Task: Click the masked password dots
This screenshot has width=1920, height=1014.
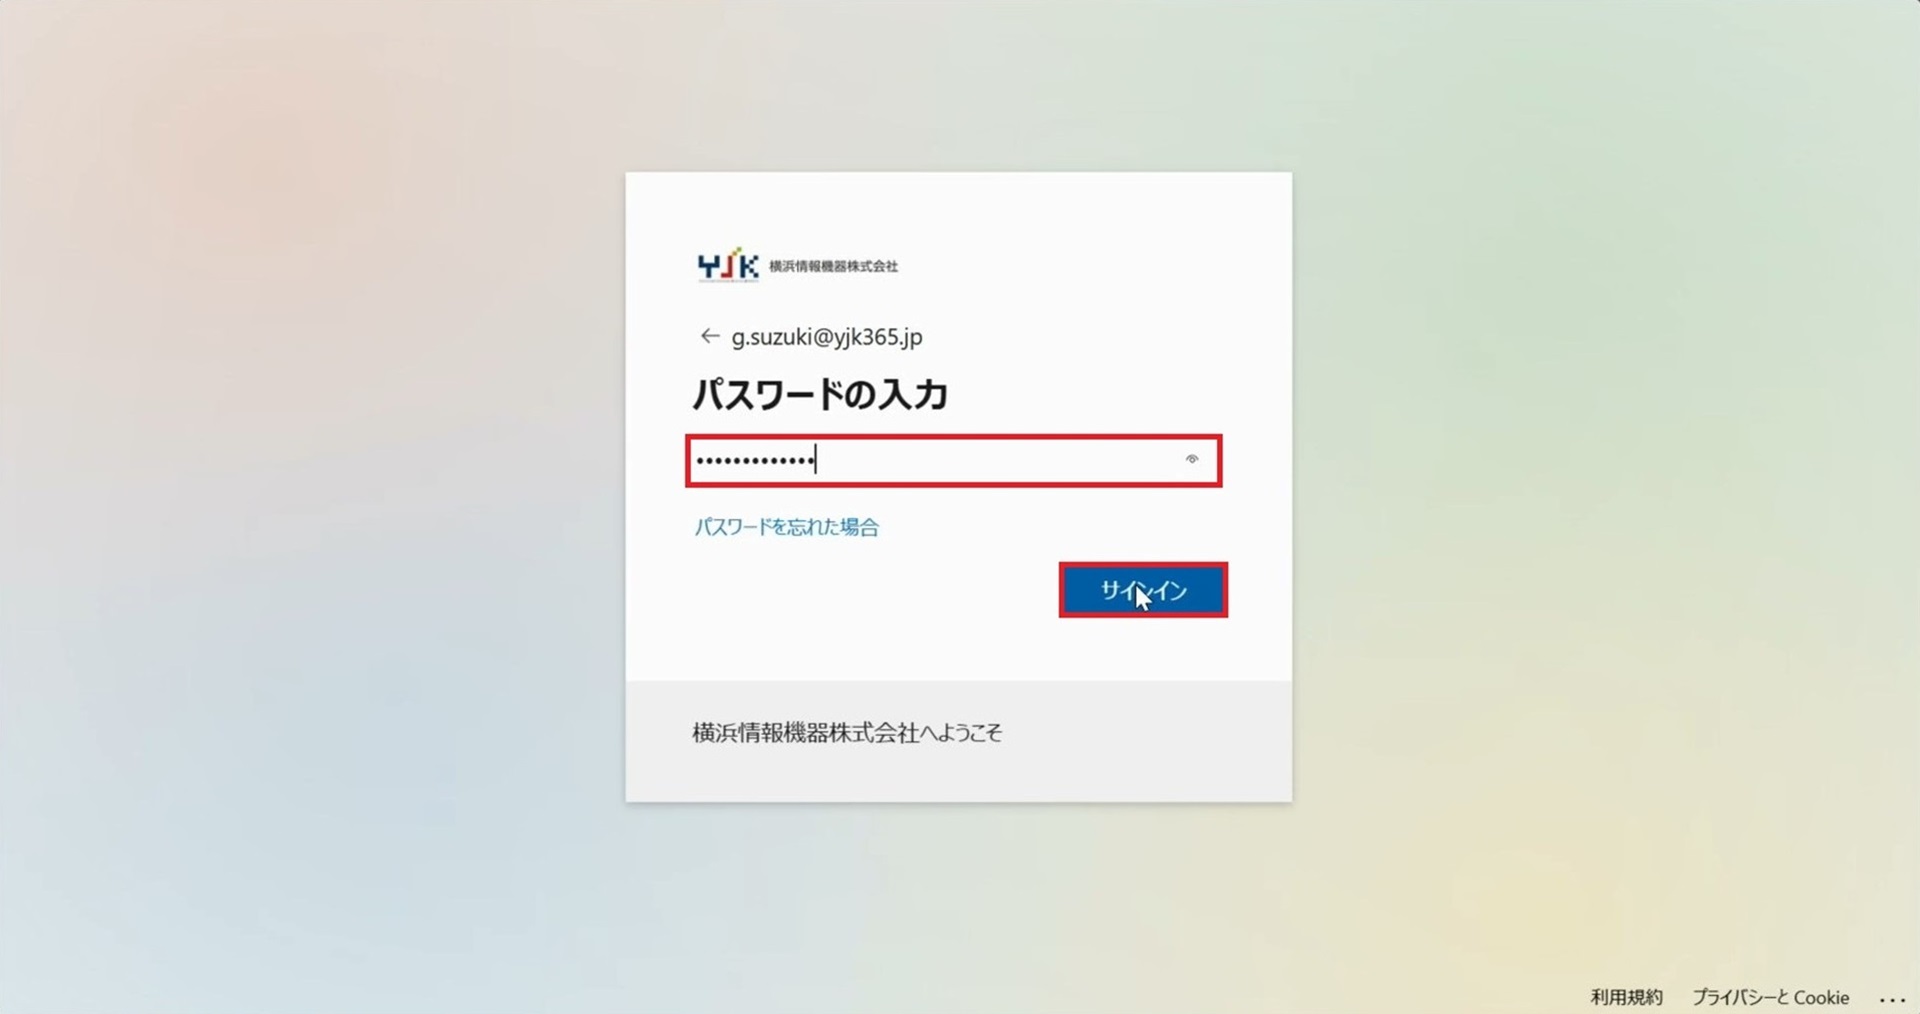Action: (755, 461)
